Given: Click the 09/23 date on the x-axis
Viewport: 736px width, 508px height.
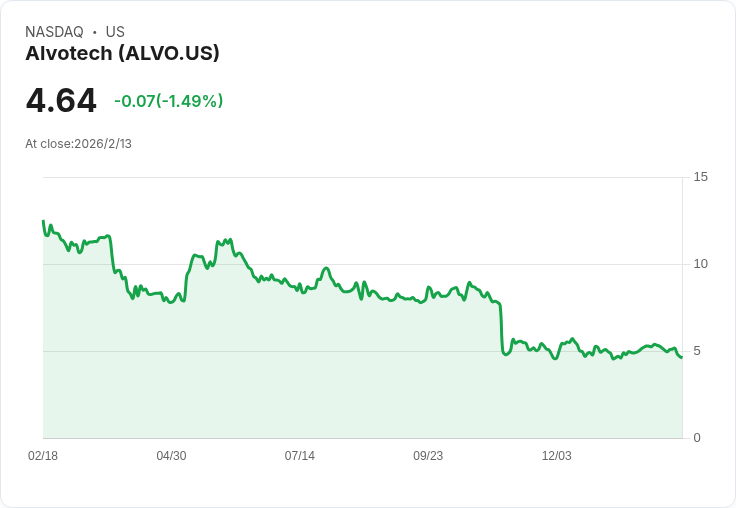Looking at the screenshot, I should click(x=428, y=456).
